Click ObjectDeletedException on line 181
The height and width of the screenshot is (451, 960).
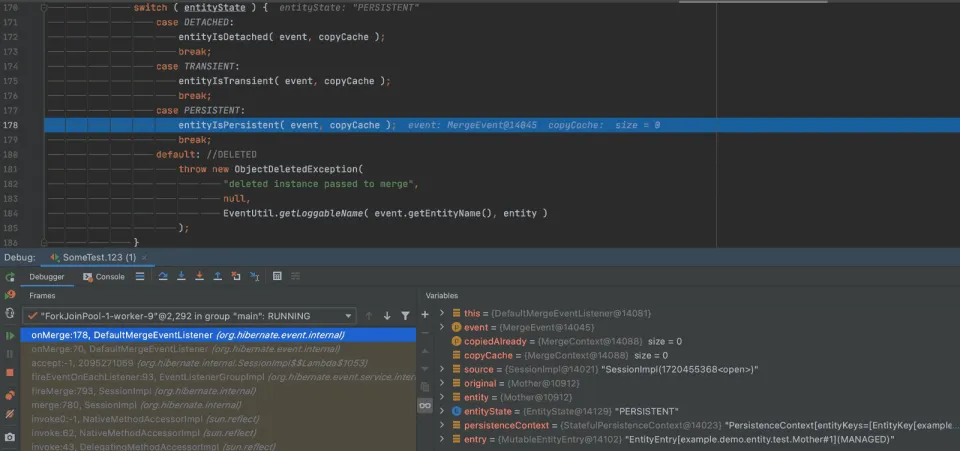click(296, 169)
